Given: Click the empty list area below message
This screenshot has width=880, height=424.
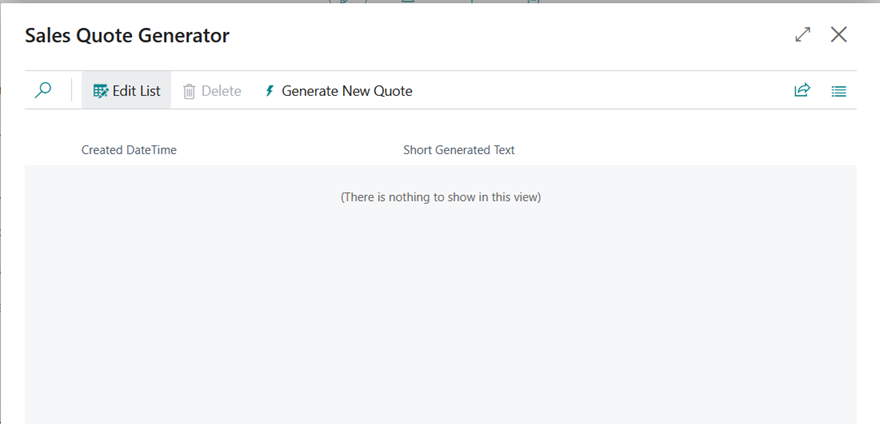Looking at the screenshot, I should click(x=440, y=320).
